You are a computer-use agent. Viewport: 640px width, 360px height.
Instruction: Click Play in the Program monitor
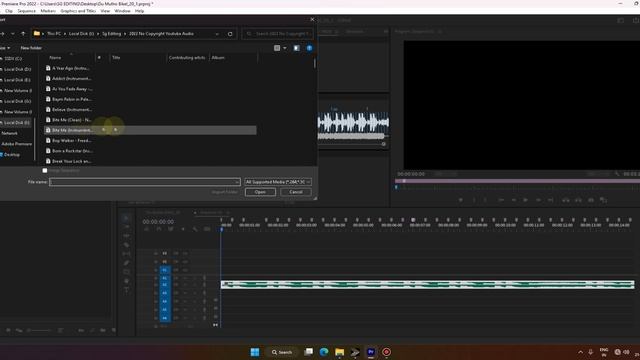[x=525, y=200]
